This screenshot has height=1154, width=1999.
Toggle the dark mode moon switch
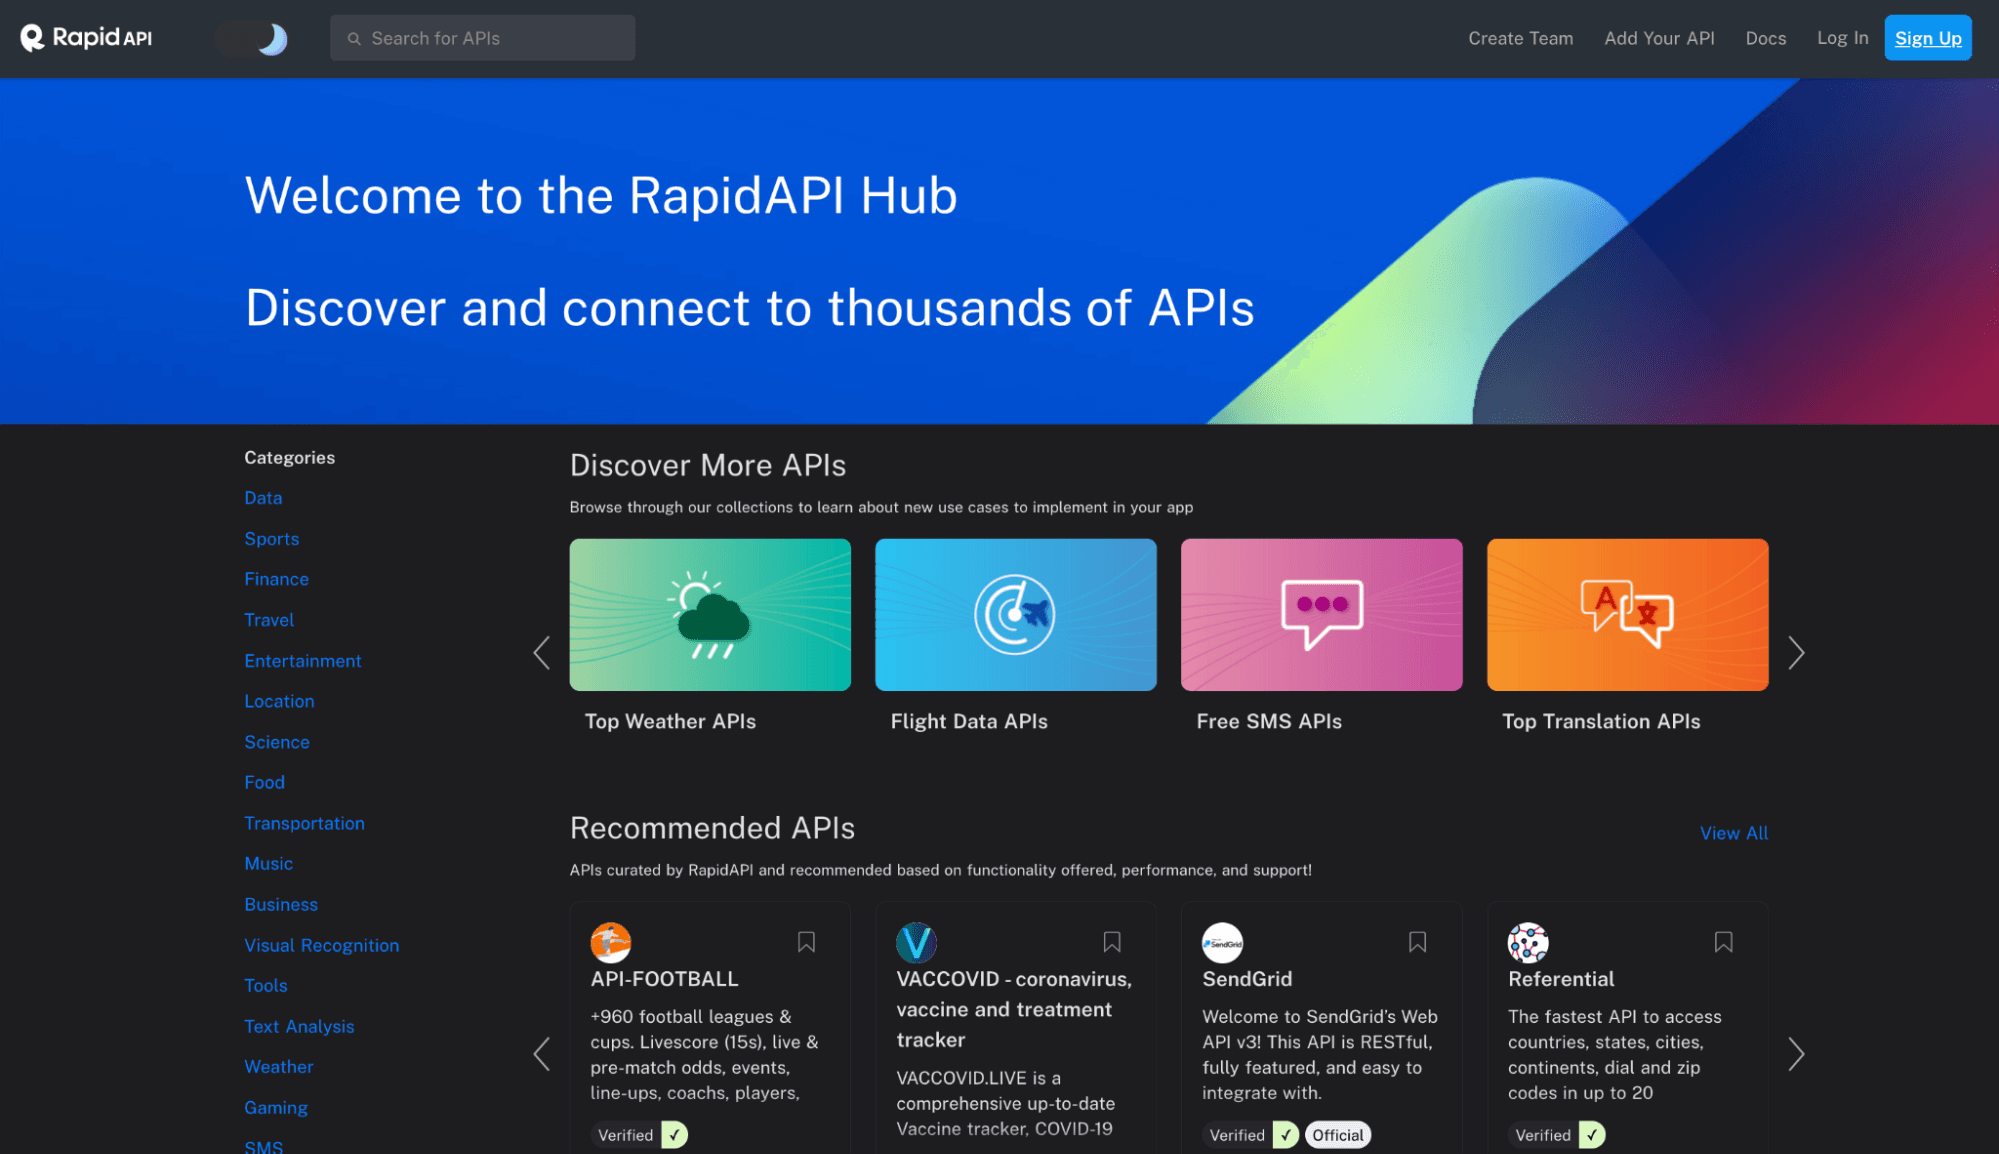[x=251, y=39]
